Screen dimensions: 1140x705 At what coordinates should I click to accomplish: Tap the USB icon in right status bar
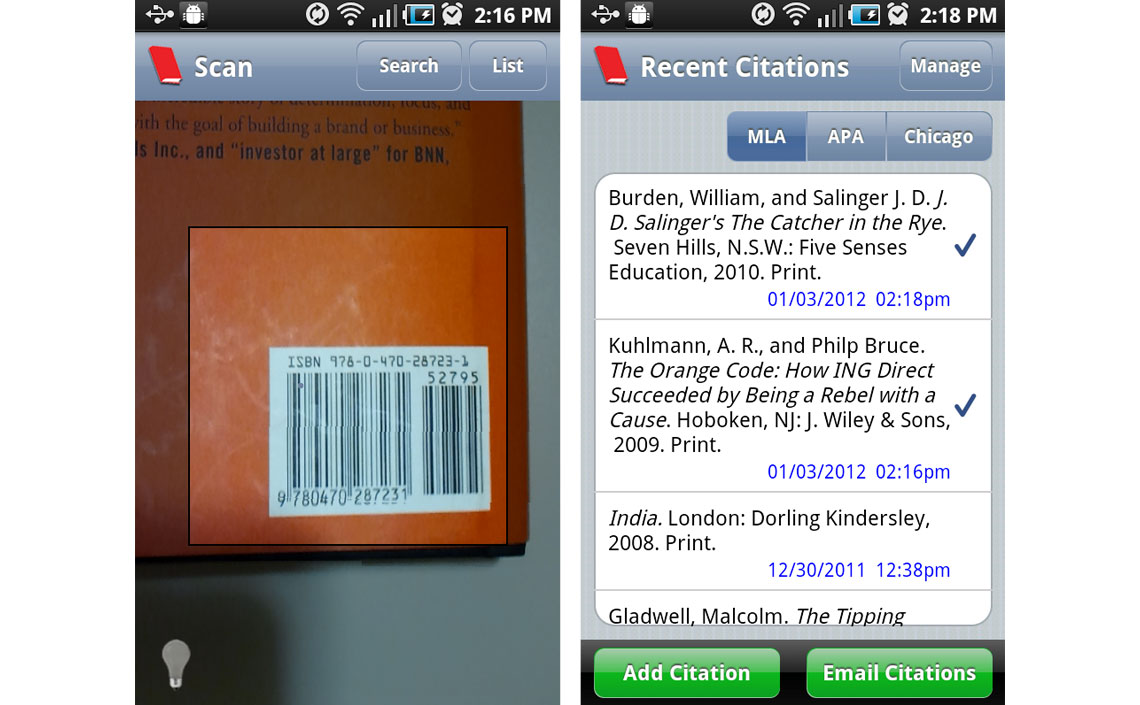605,15
